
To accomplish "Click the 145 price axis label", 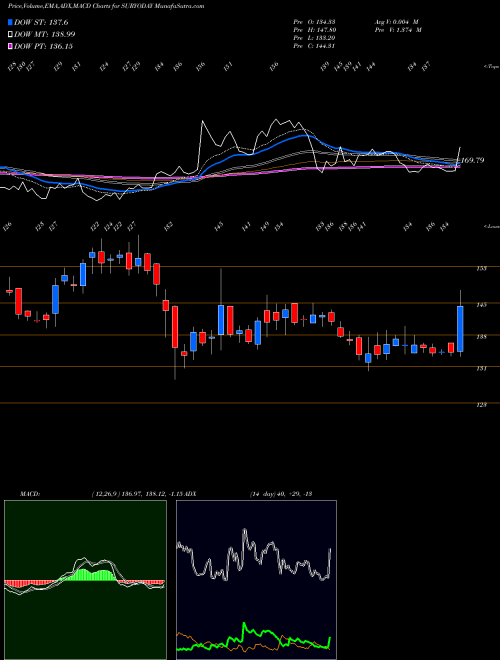I will tap(482, 304).
